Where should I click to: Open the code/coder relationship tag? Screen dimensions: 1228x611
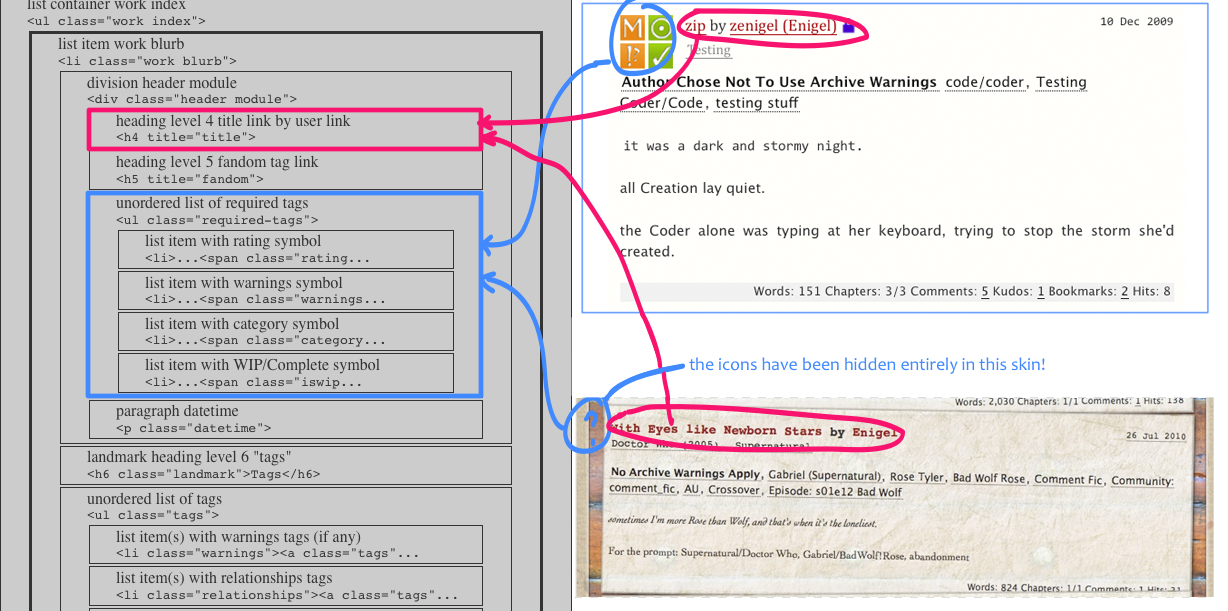(x=986, y=82)
